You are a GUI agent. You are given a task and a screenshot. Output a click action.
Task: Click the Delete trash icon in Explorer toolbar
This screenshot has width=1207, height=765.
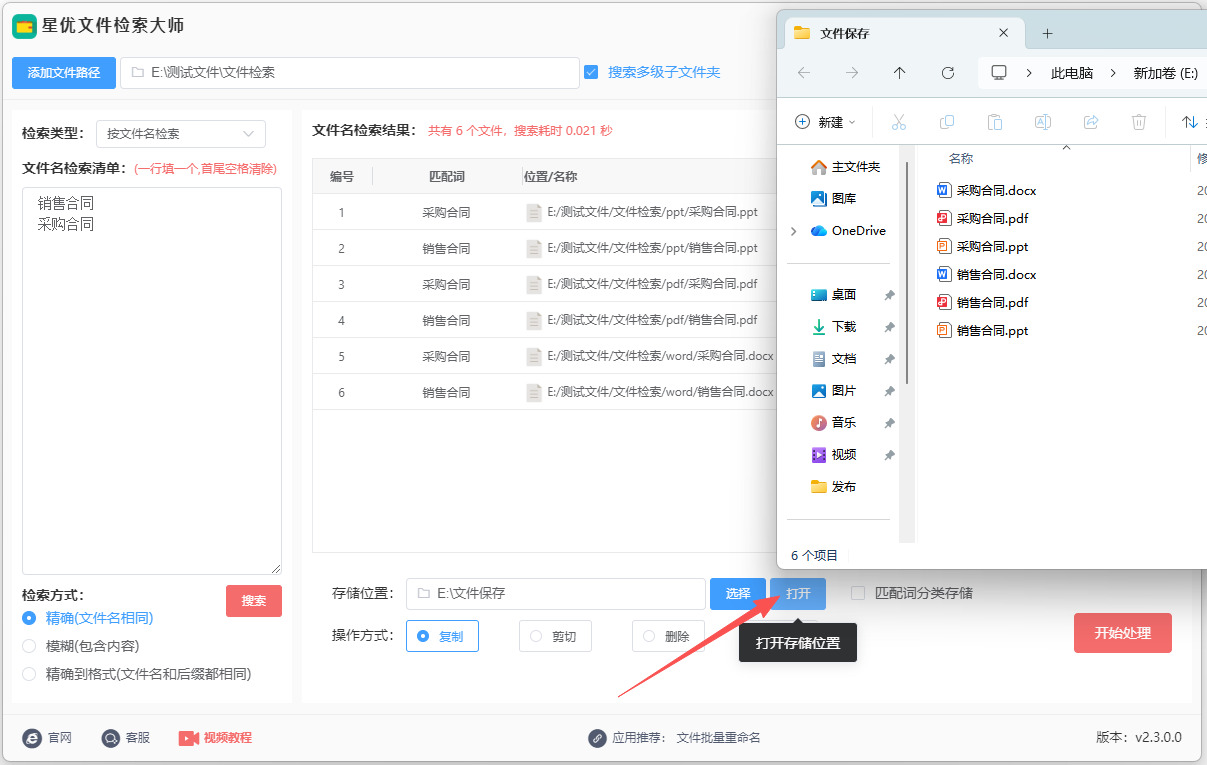click(1139, 122)
